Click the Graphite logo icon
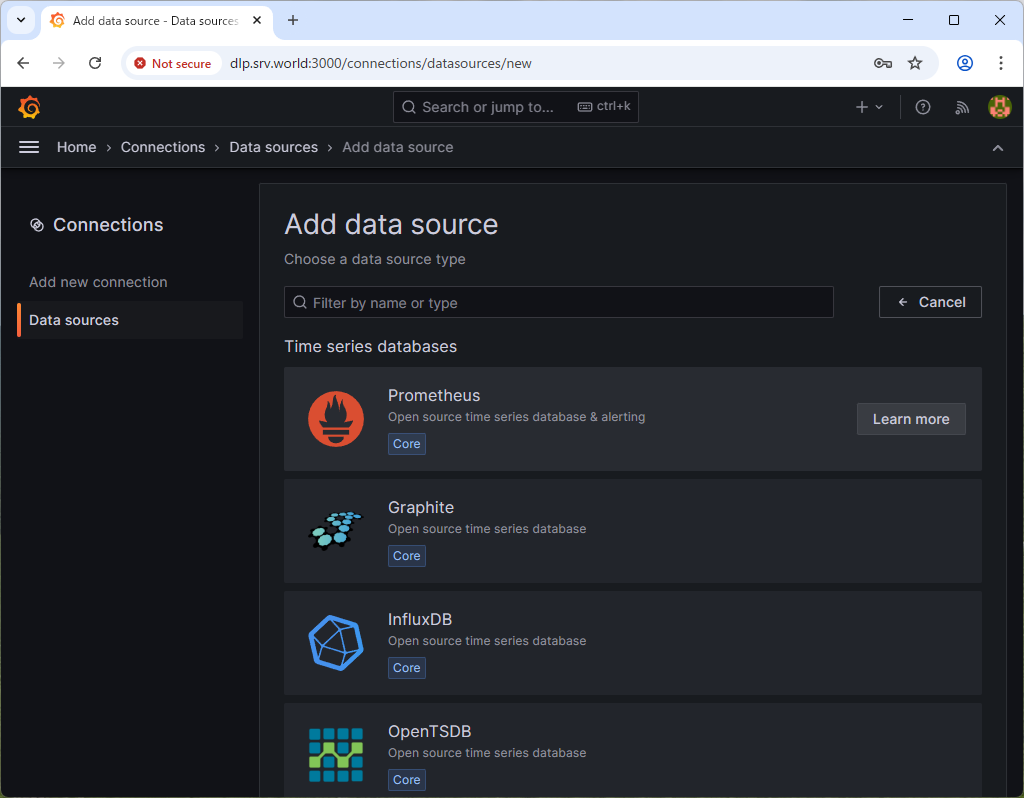The width and height of the screenshot is (1024, 798). [336, 531]
